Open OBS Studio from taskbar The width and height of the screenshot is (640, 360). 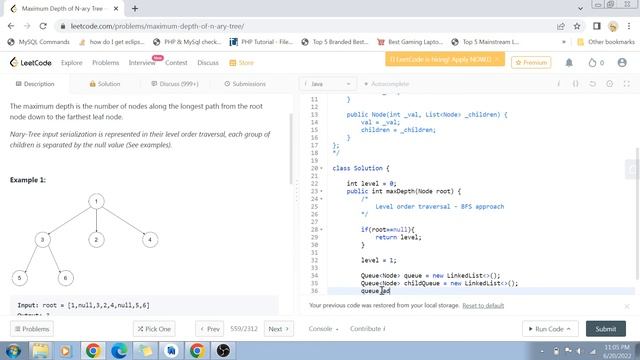223,351
